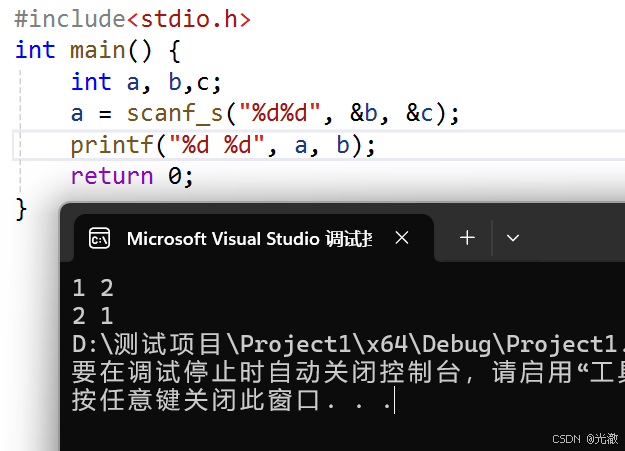
Task: Click the console output line '2 1'
Action: 93,316
